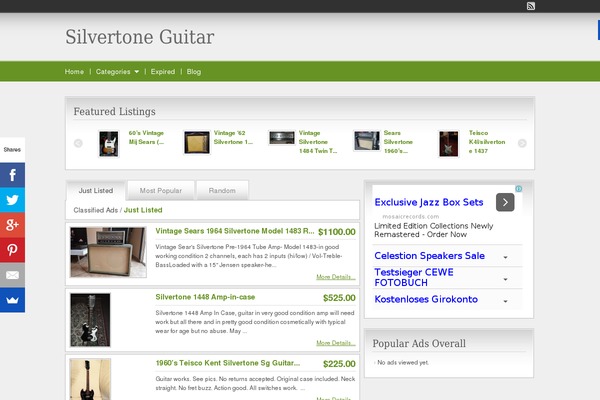Select the Just Listed tab

96,190
